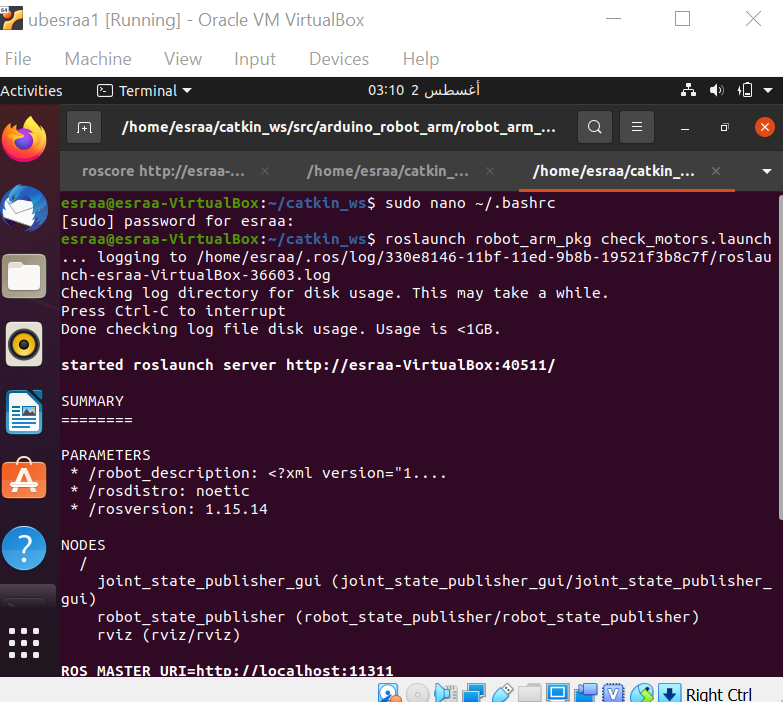Open the Files manager in the dock
The width and height of the screenshot is (783, 702).
[24, 276]
